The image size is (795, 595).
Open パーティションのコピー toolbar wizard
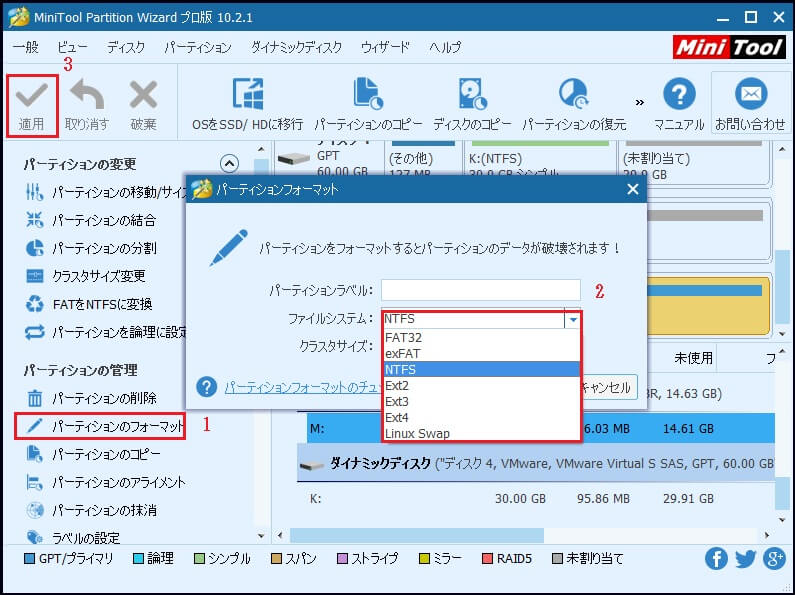tap(367, 95)
